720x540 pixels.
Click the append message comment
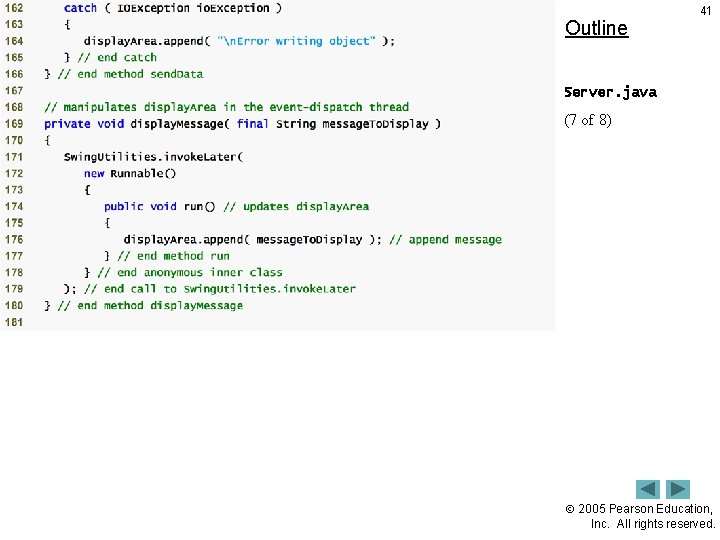click(445, 240)
